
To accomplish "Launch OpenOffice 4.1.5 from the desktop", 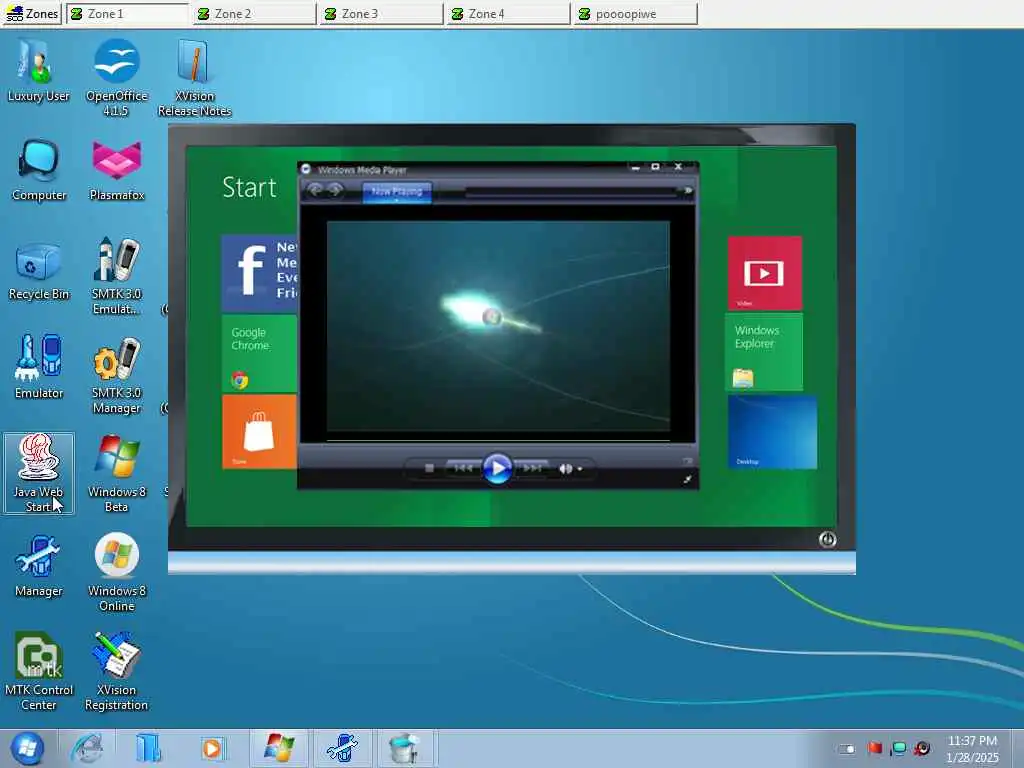I will 116,77.
